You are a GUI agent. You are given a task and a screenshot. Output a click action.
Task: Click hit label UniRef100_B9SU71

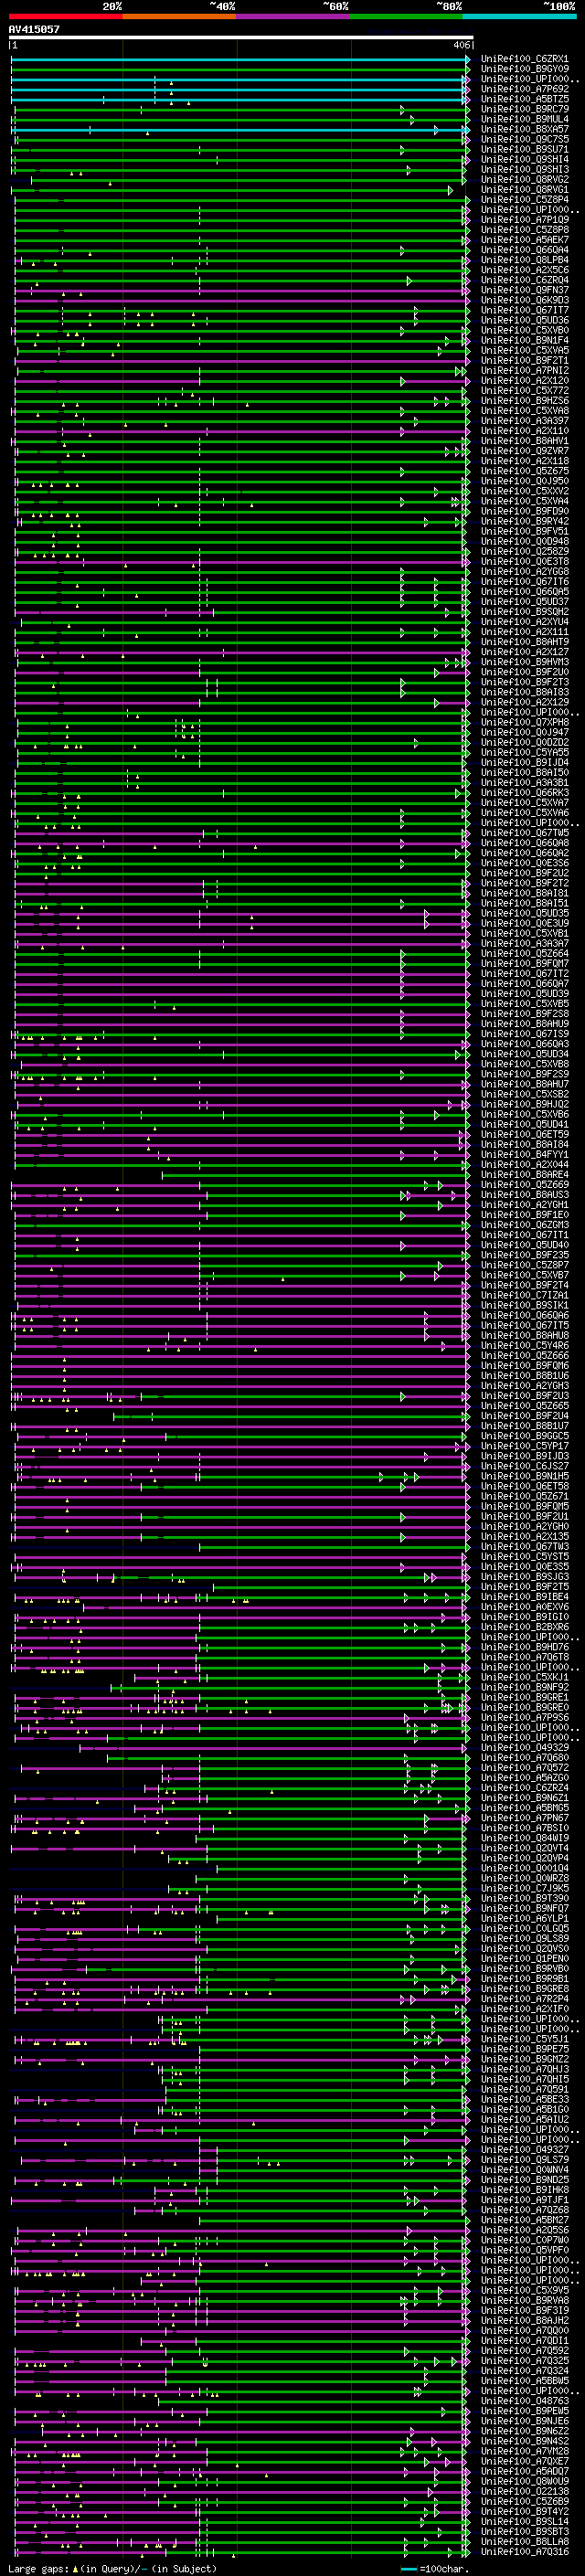pos(524,149)
